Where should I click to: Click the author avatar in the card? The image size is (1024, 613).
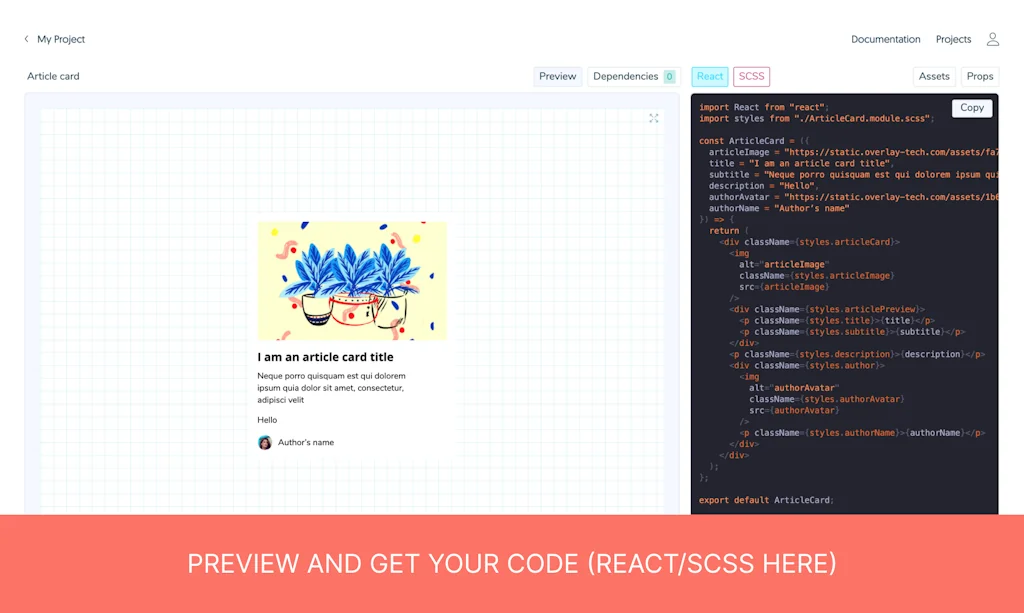265,443
